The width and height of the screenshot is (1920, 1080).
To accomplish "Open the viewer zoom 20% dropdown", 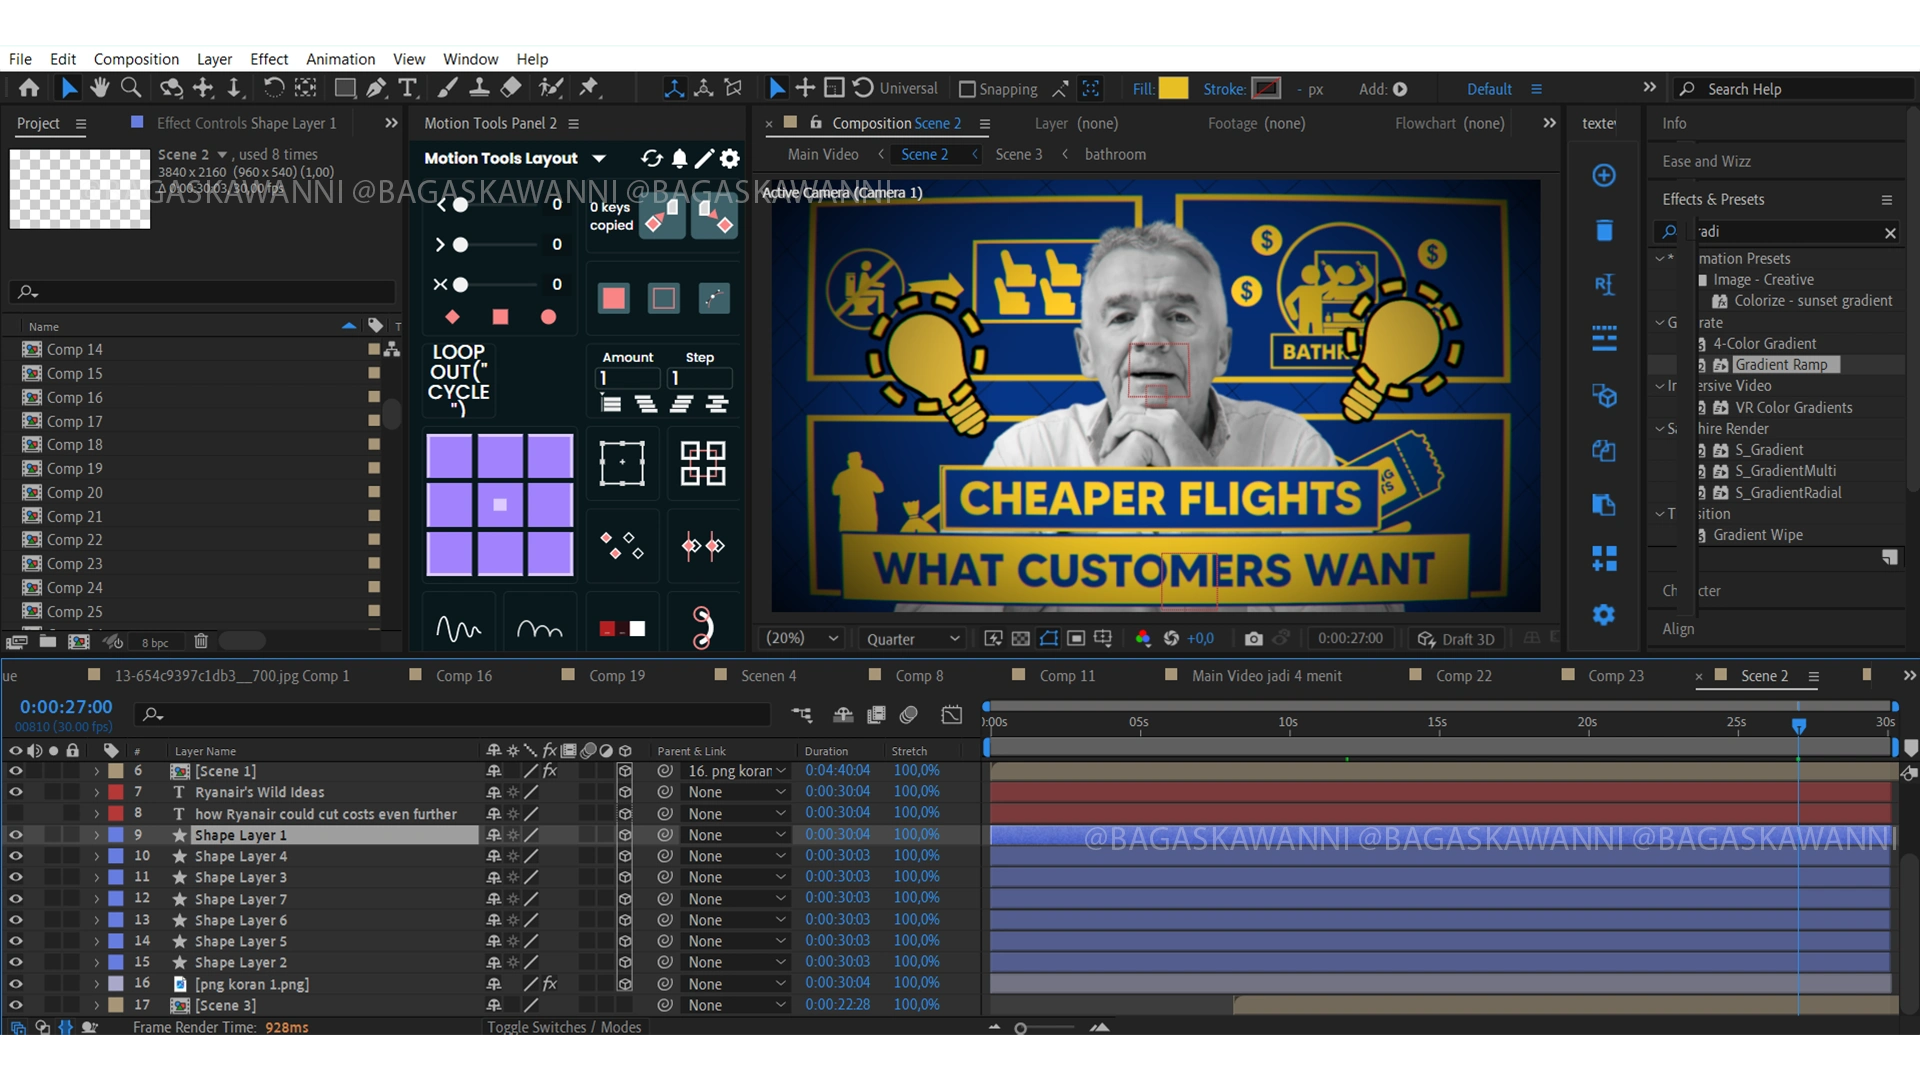I will coord(803,638).
